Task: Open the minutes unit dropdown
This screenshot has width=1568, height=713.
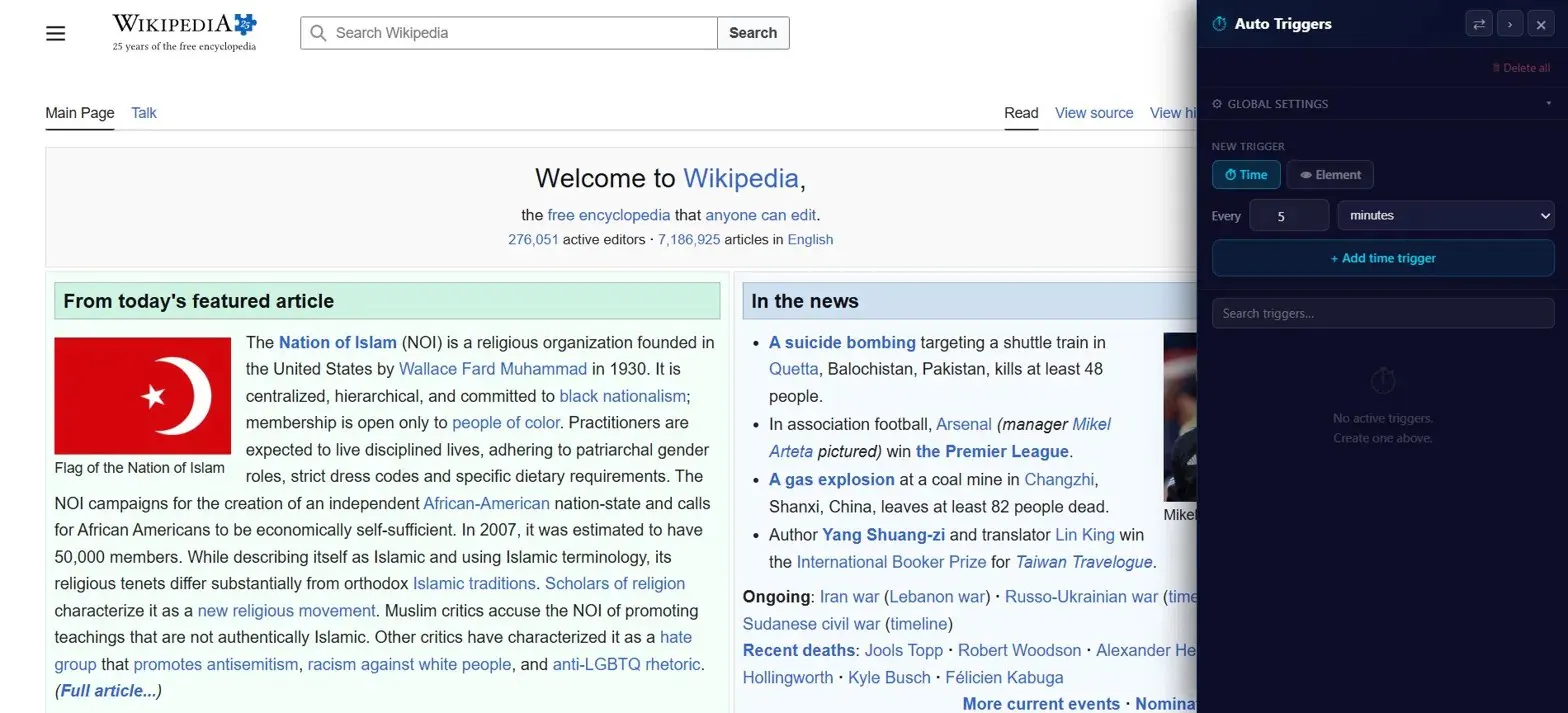Action: click(1446, 215)
